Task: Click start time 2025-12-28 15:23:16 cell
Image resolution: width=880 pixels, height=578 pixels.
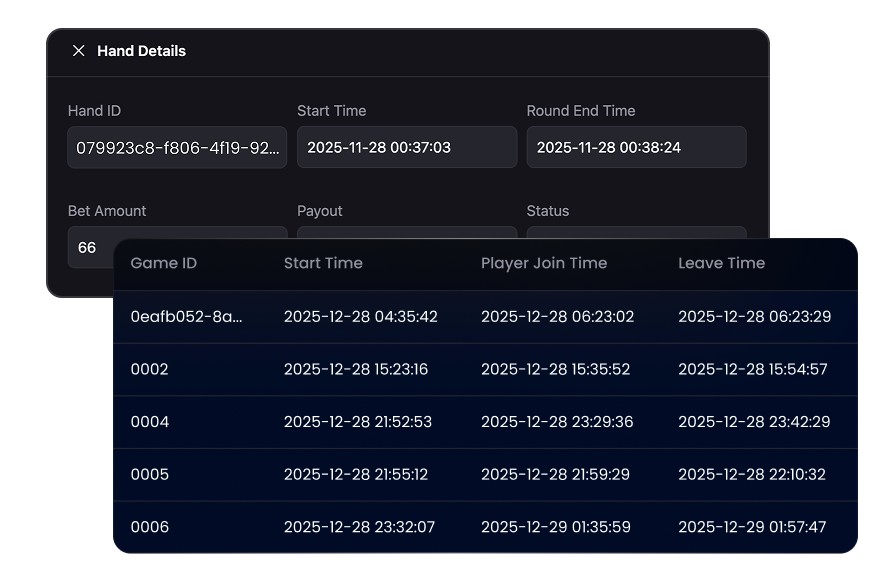Action: [356, 369]
